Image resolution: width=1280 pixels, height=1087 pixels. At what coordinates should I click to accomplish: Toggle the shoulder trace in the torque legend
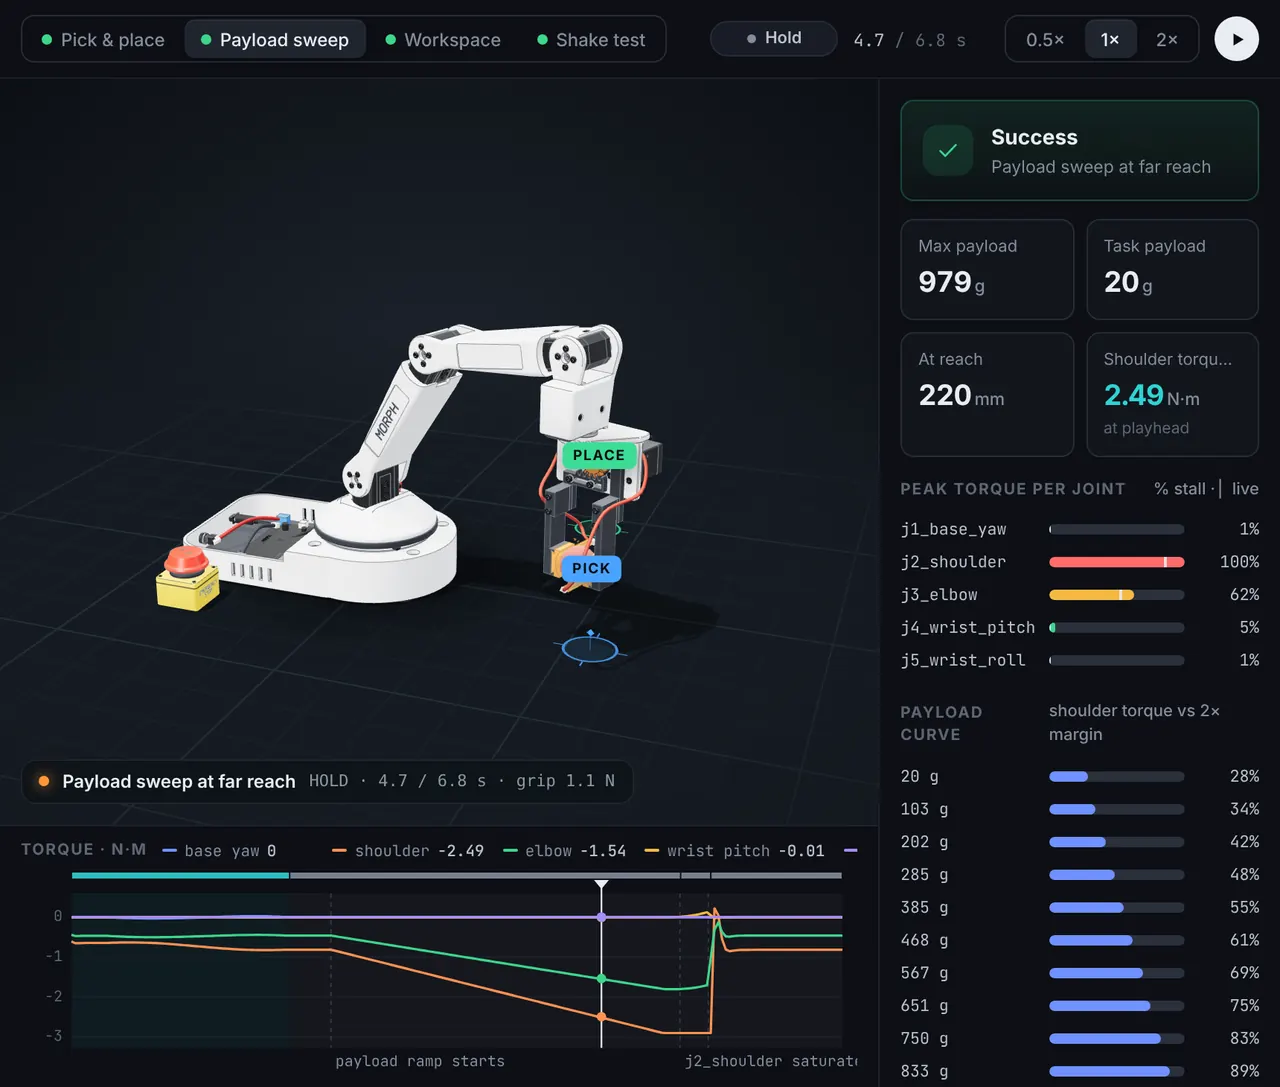tap(408, 851)
